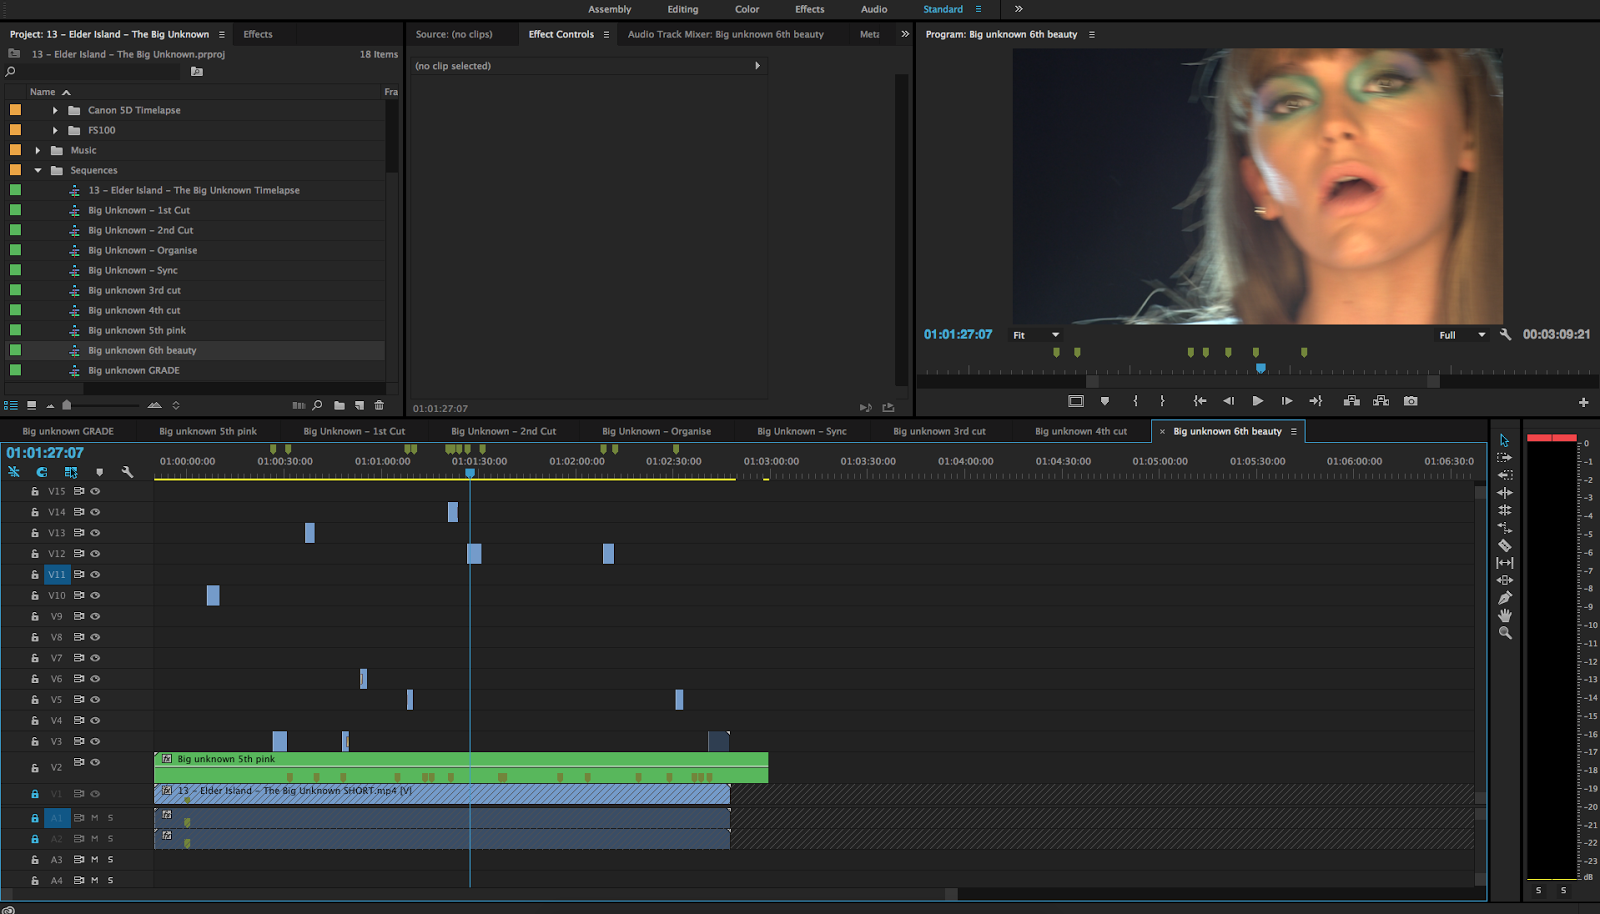Expand the Canon 5D Timelapse bin
This screenshot has width=1600, height=914.
pos(55,110)
